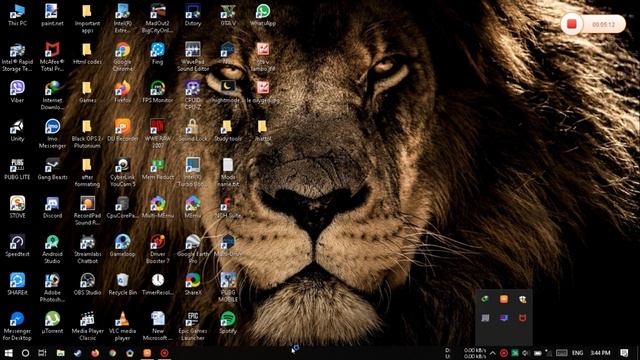Select the uTorrent desktop shortcut
The width and height of the screenshot is (640, 360).
(x=52, y=323)
